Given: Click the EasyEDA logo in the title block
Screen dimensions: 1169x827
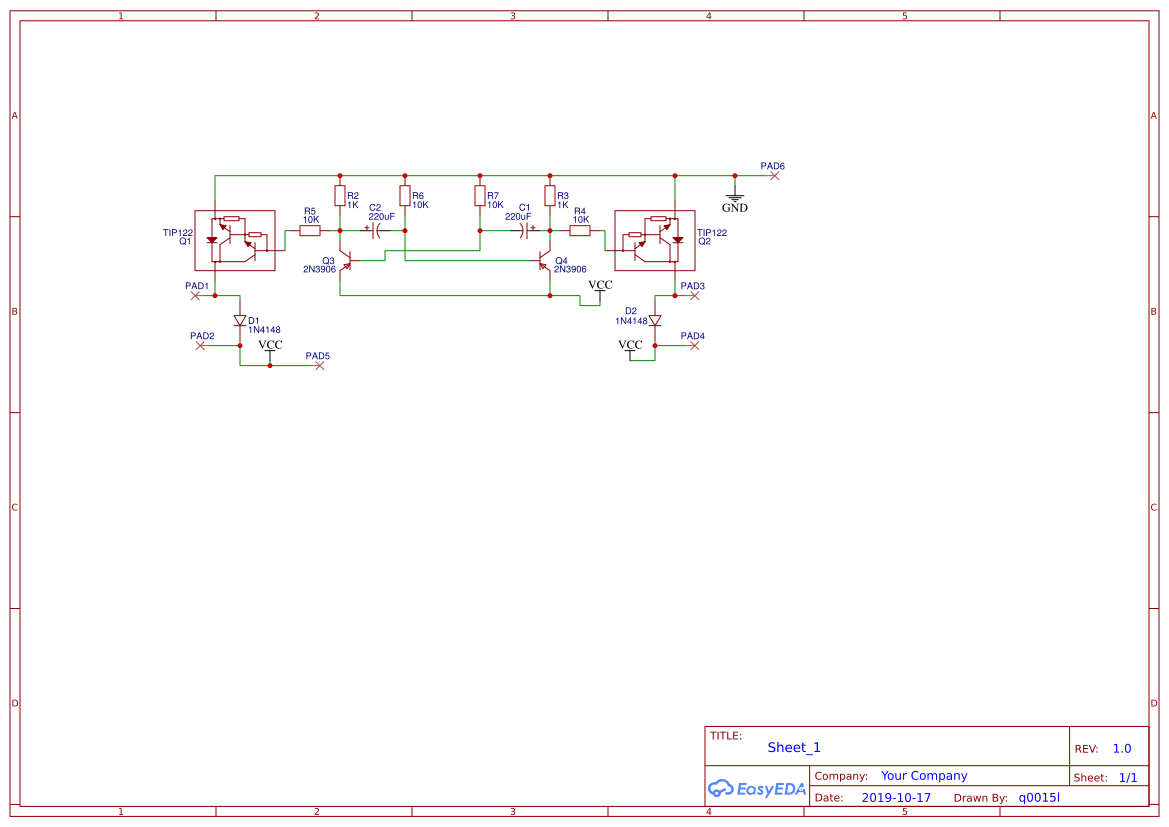Looking at the screenshot, I should 755,789.
